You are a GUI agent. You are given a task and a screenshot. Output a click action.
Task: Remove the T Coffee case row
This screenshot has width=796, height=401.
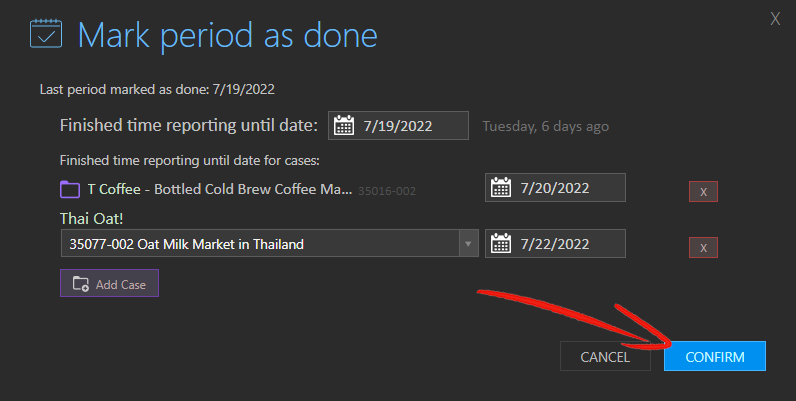(x=703, y=191)
